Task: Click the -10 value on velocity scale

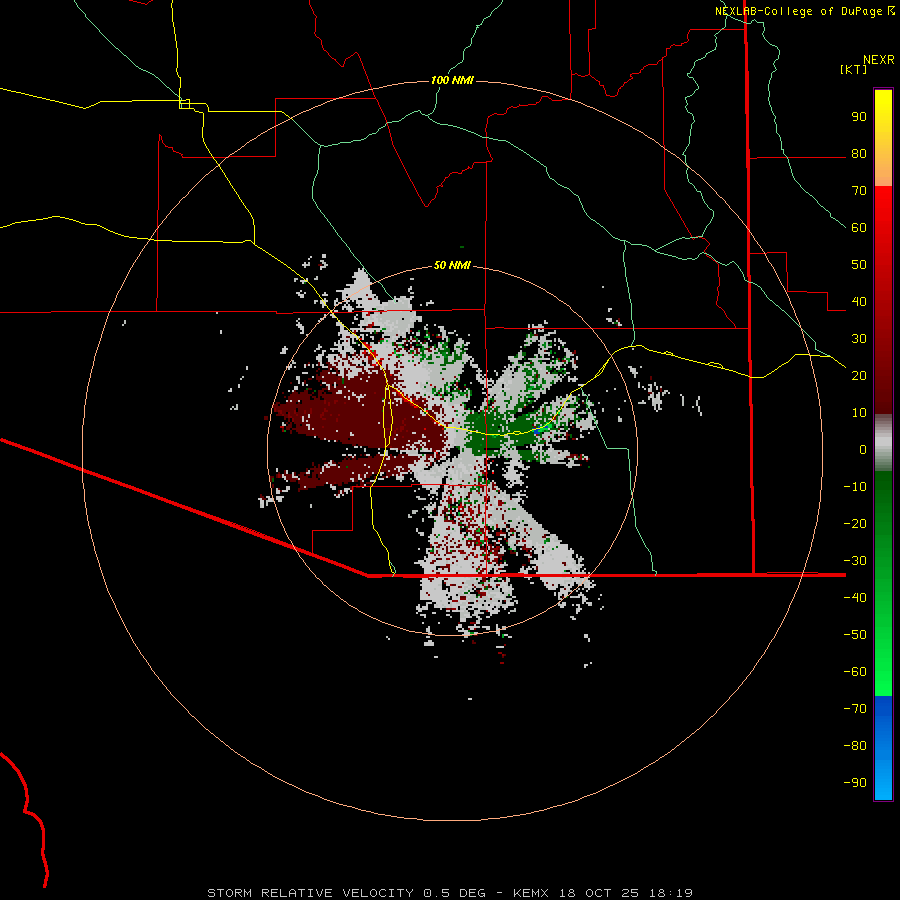Action: 855,487
